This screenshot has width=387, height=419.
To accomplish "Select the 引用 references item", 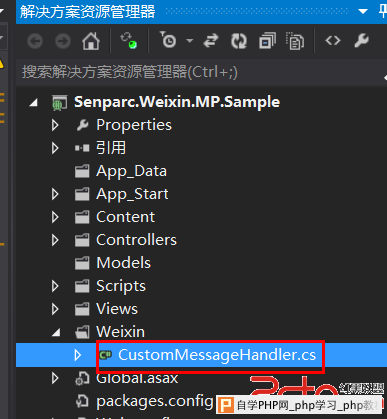I will [x=111, y=148].
